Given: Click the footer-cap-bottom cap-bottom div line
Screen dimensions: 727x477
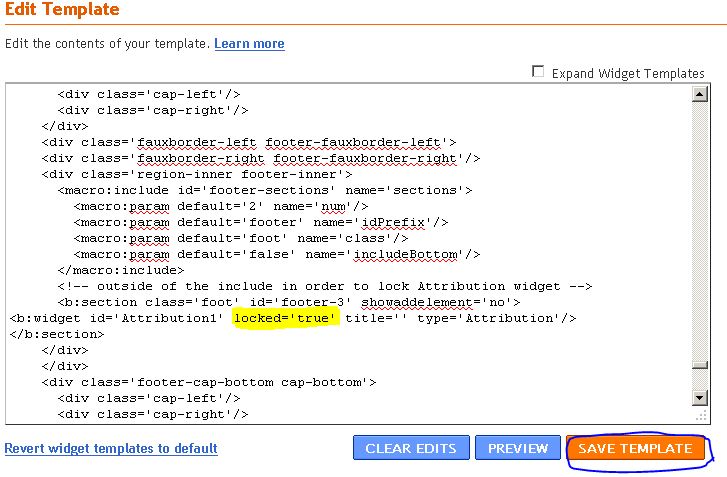Looking at the screenshot, I should 209,382.
